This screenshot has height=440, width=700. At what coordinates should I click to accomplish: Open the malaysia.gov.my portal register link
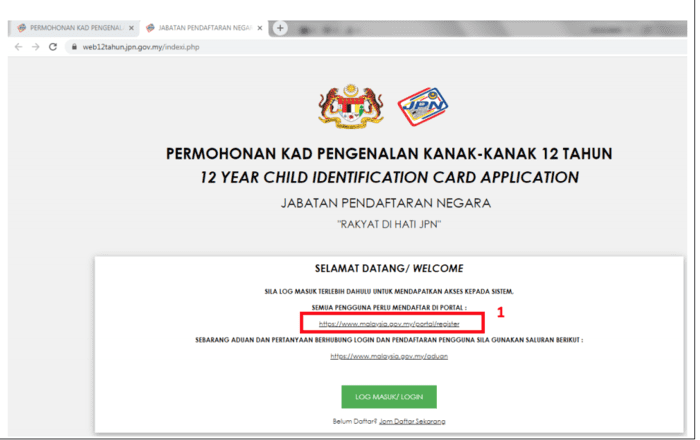point(389,324)
